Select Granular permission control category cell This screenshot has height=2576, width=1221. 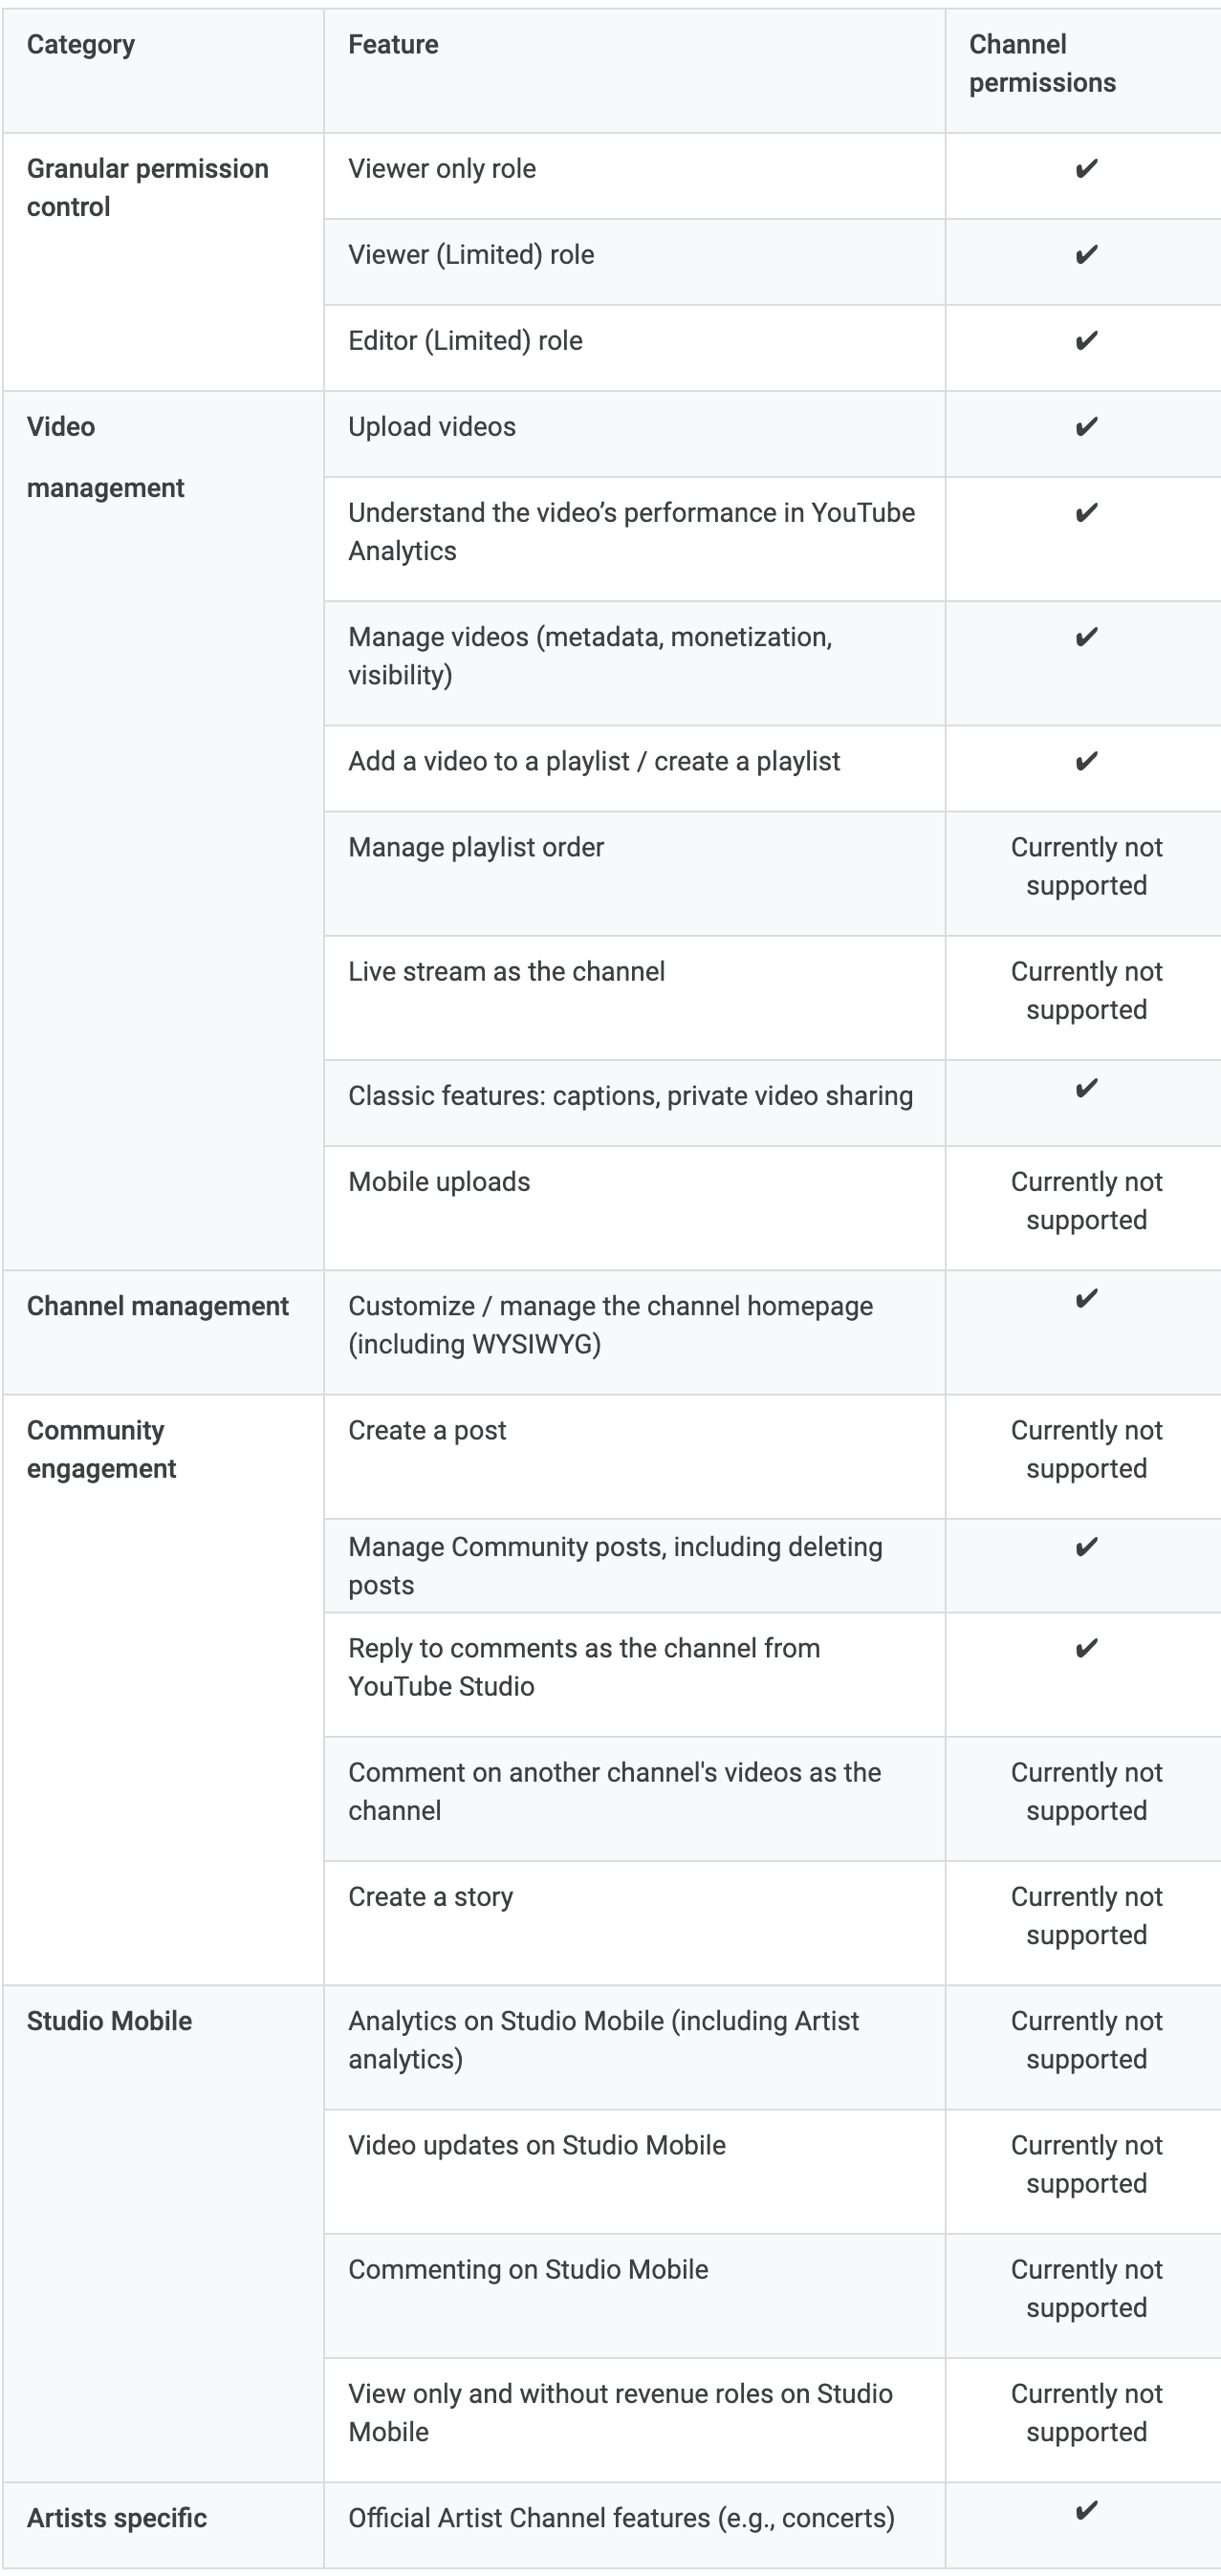click(x=147, y=188)
